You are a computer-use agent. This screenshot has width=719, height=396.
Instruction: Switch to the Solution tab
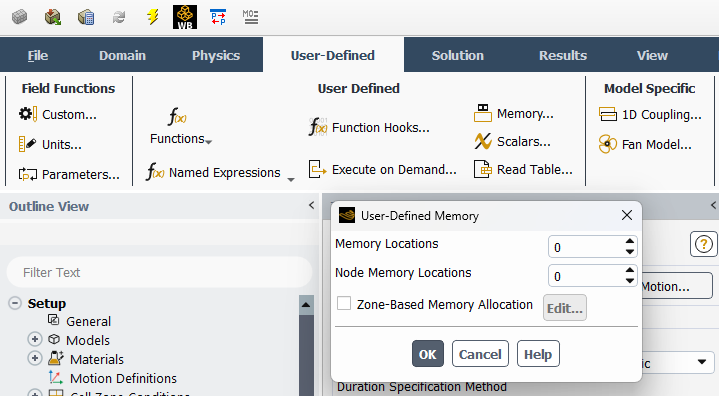coord(458,55)
